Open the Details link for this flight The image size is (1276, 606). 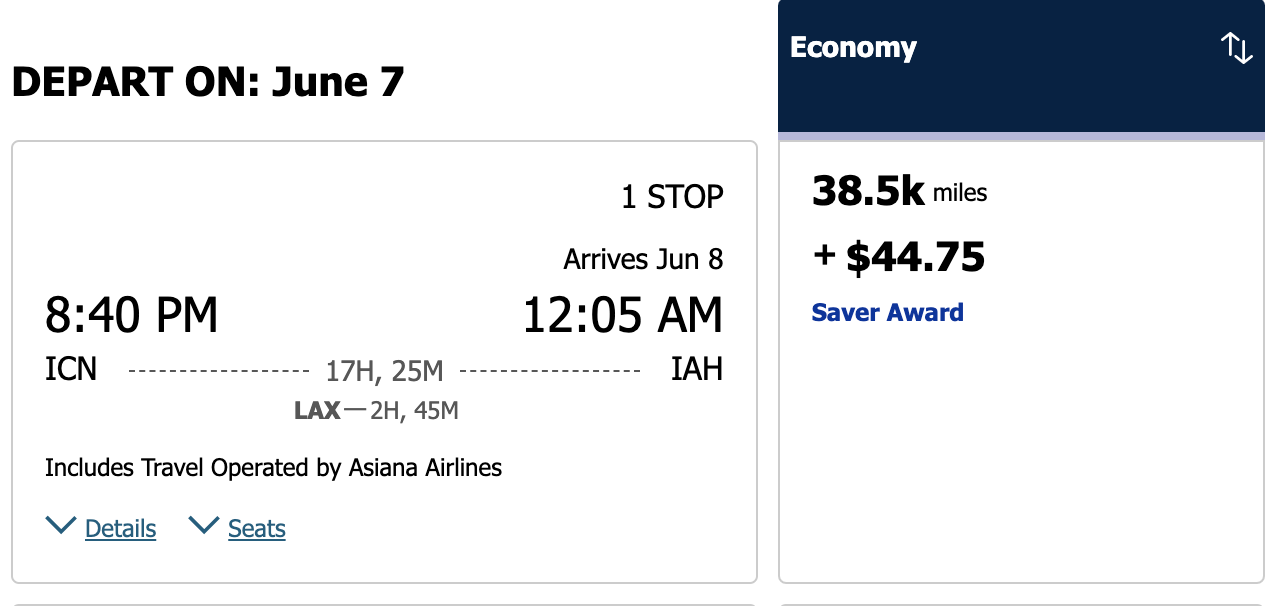click(120, 529)
